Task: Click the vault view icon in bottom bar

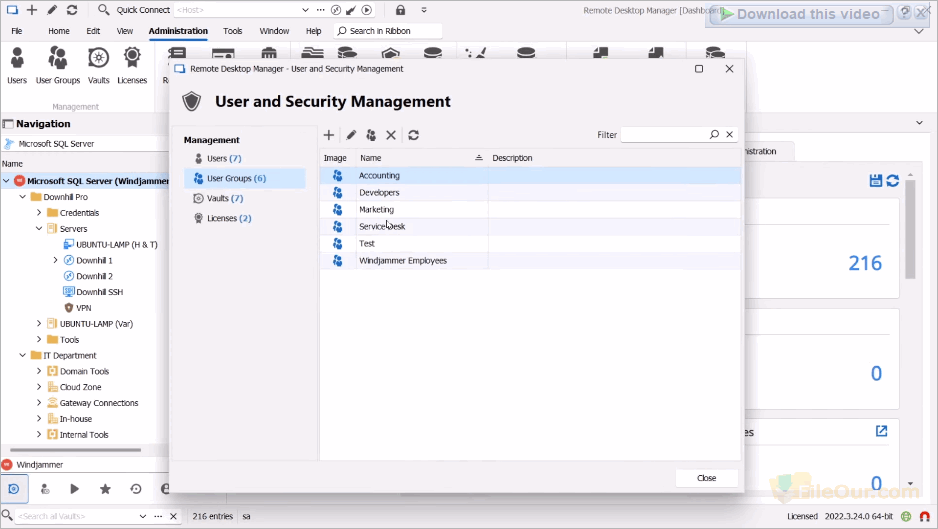Action: tap(14, 489)
